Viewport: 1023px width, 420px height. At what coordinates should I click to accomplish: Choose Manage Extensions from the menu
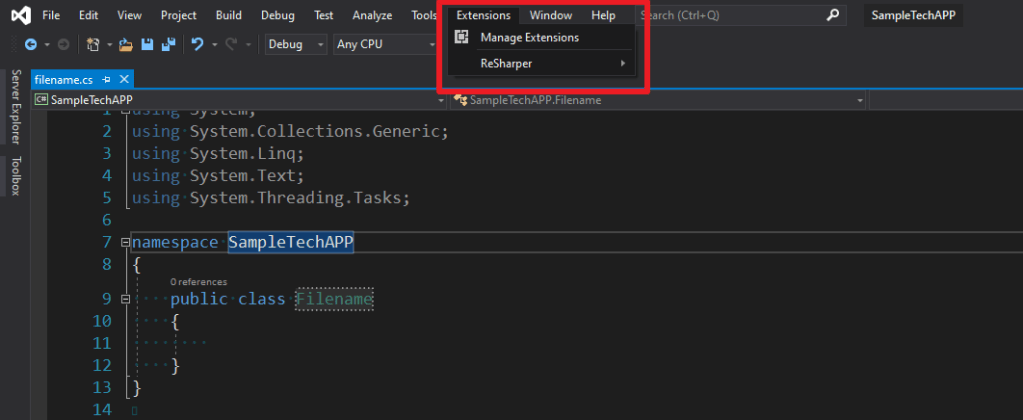point(529,37)
